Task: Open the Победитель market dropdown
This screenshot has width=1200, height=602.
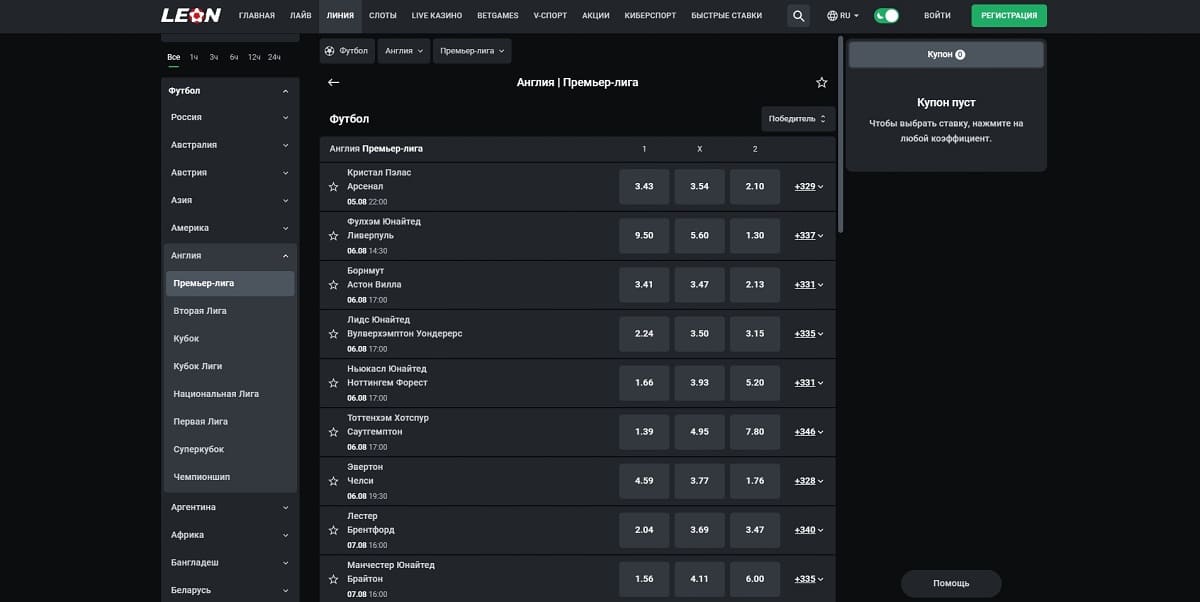Action: tap(798, 119)
